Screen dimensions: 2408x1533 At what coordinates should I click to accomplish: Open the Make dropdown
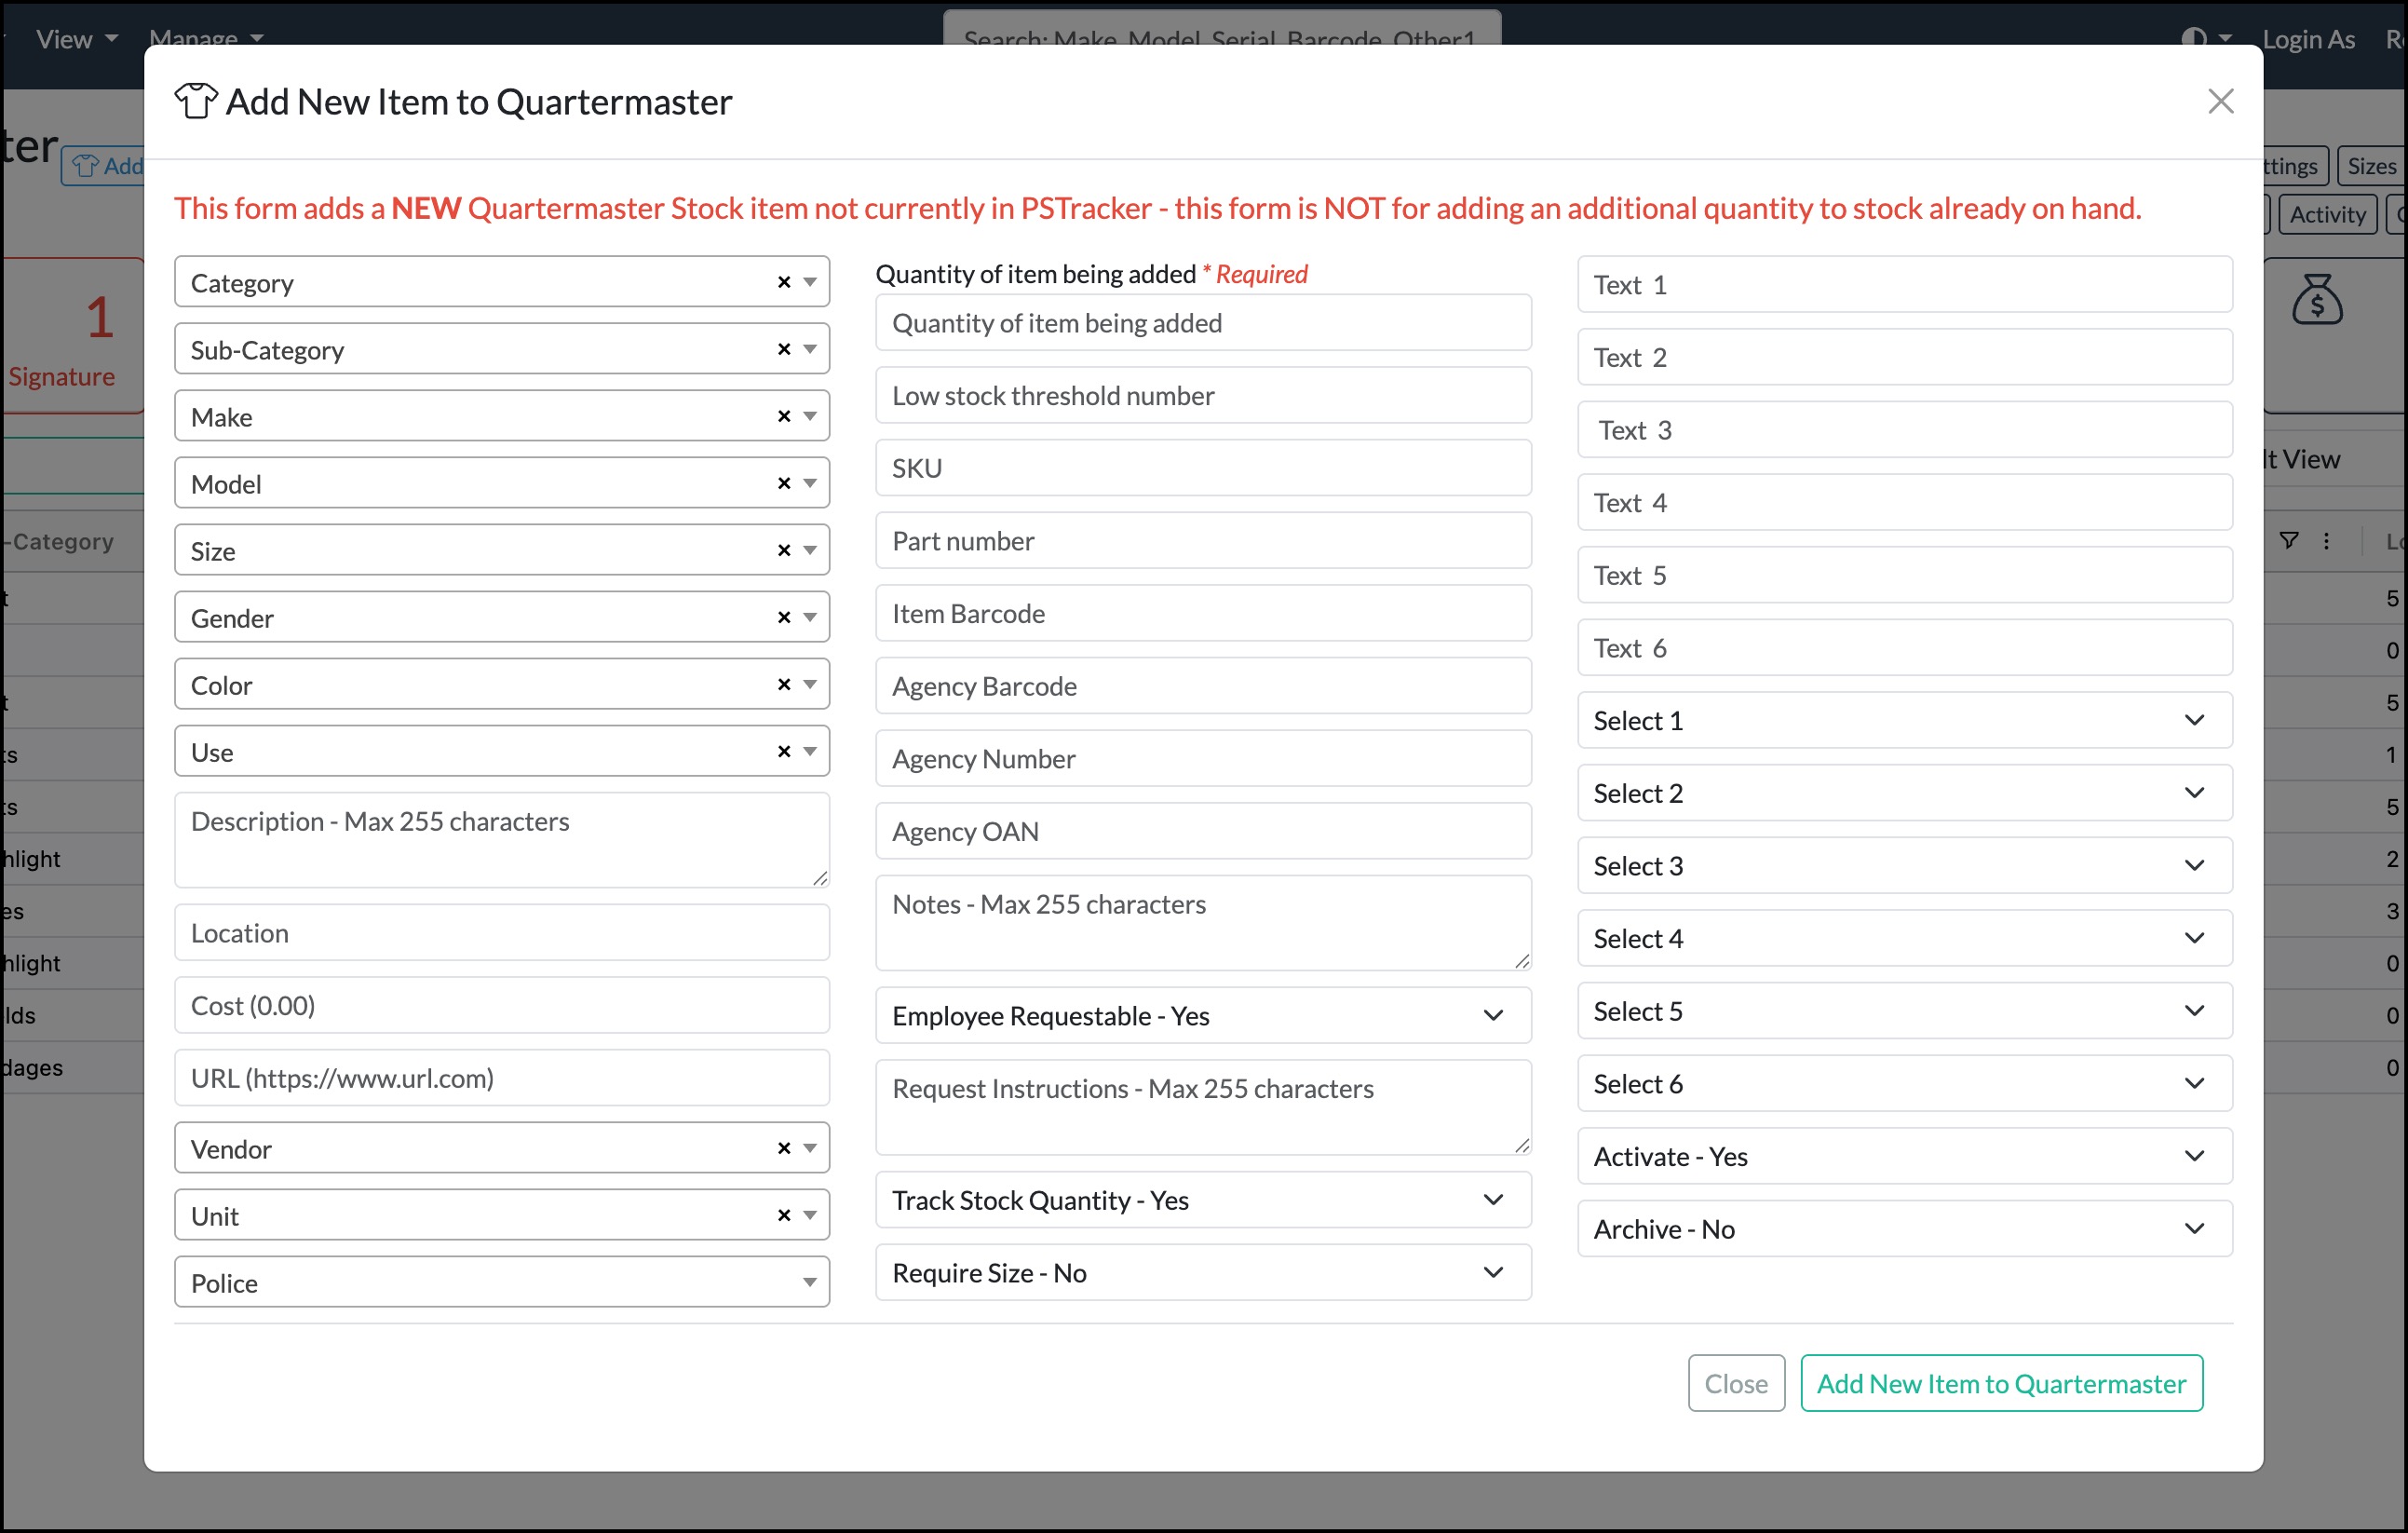502,416
